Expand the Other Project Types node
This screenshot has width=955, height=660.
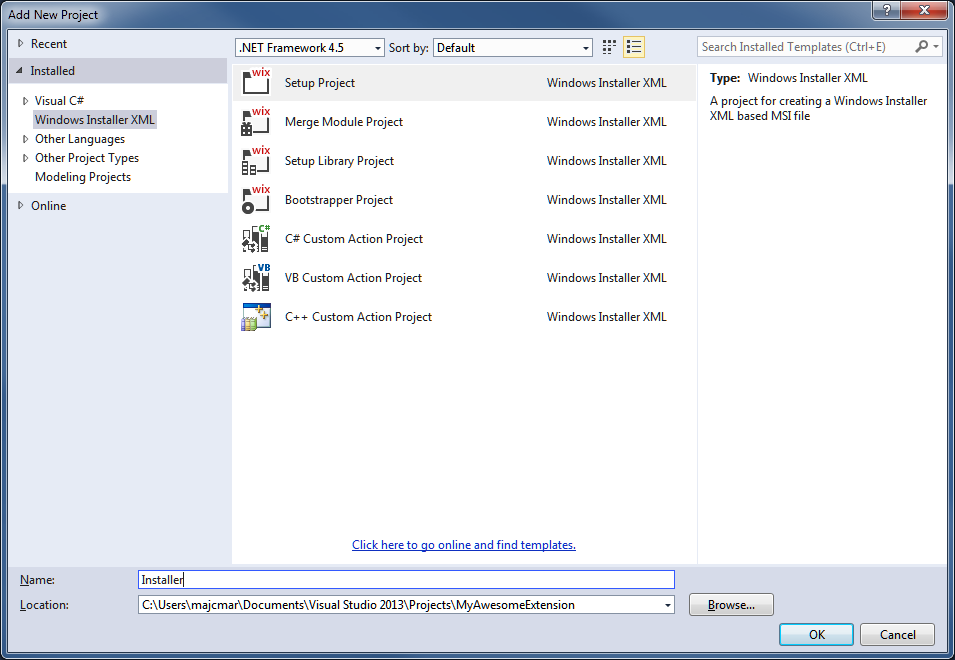26,158
